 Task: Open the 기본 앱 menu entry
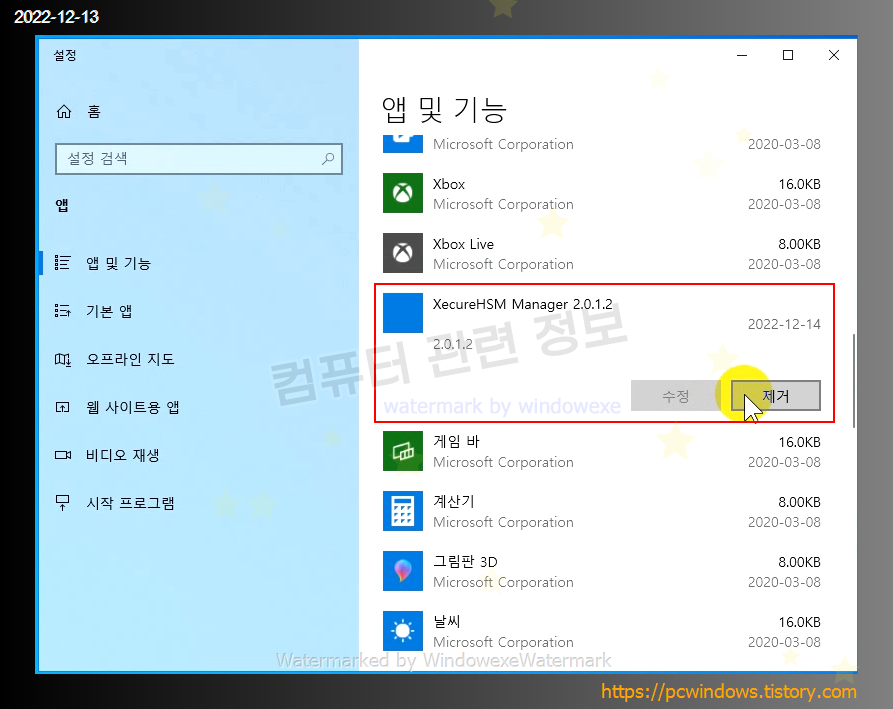pyautogui.click(x=109, y=311)
